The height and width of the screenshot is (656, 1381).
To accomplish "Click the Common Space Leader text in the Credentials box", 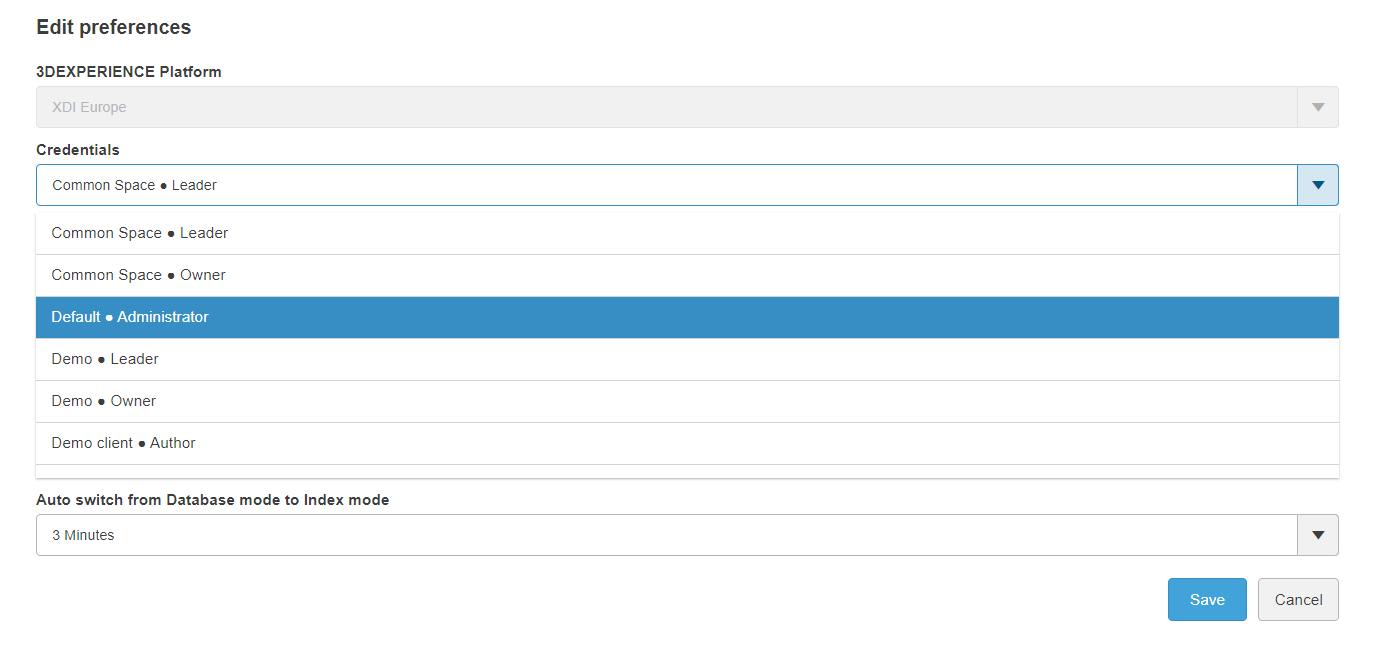I will click(x=134, y=185).
